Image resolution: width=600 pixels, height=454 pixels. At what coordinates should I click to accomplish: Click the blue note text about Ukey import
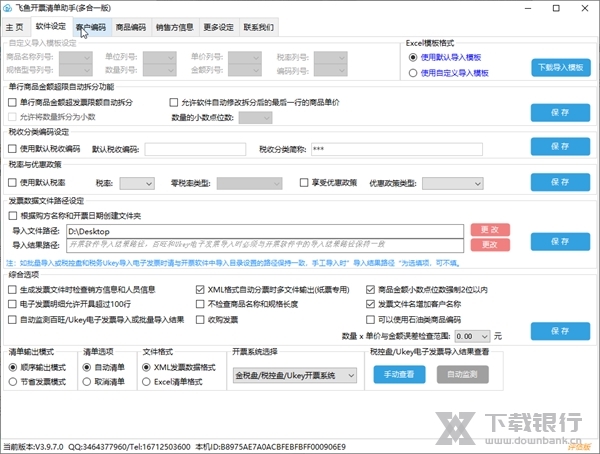click(233, 263)
